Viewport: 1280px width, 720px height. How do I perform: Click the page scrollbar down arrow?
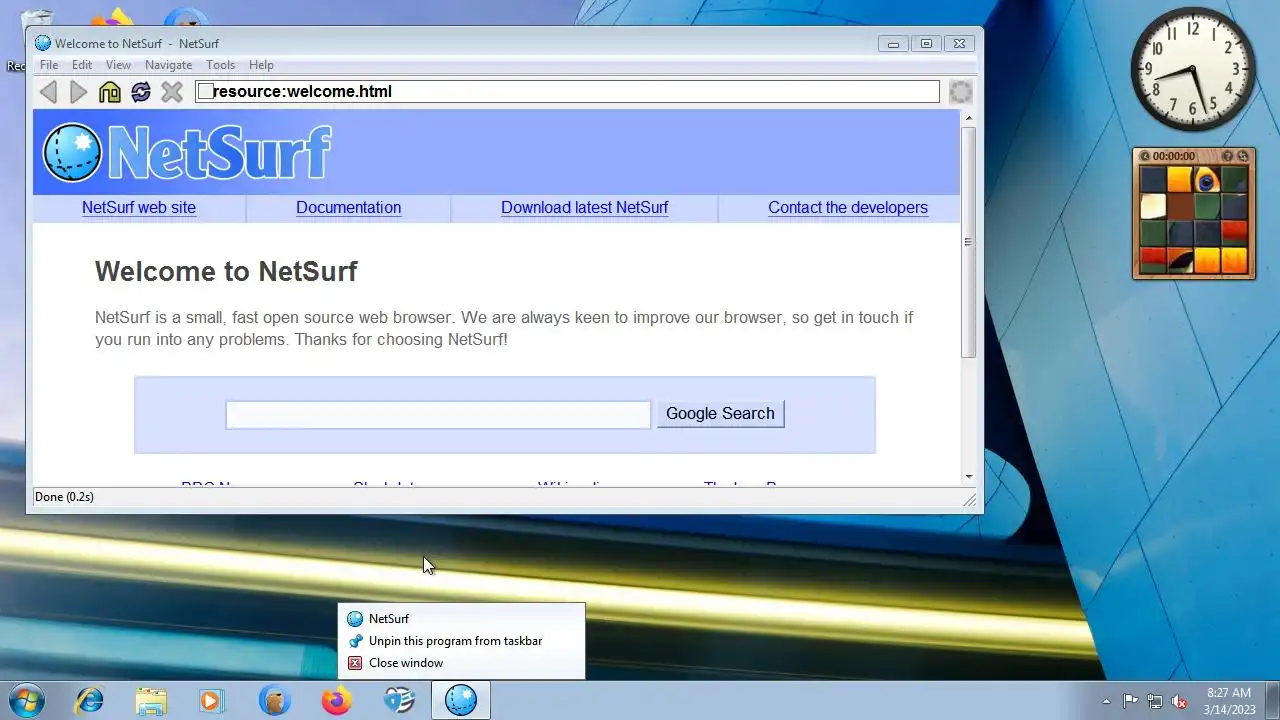point(968,478)
